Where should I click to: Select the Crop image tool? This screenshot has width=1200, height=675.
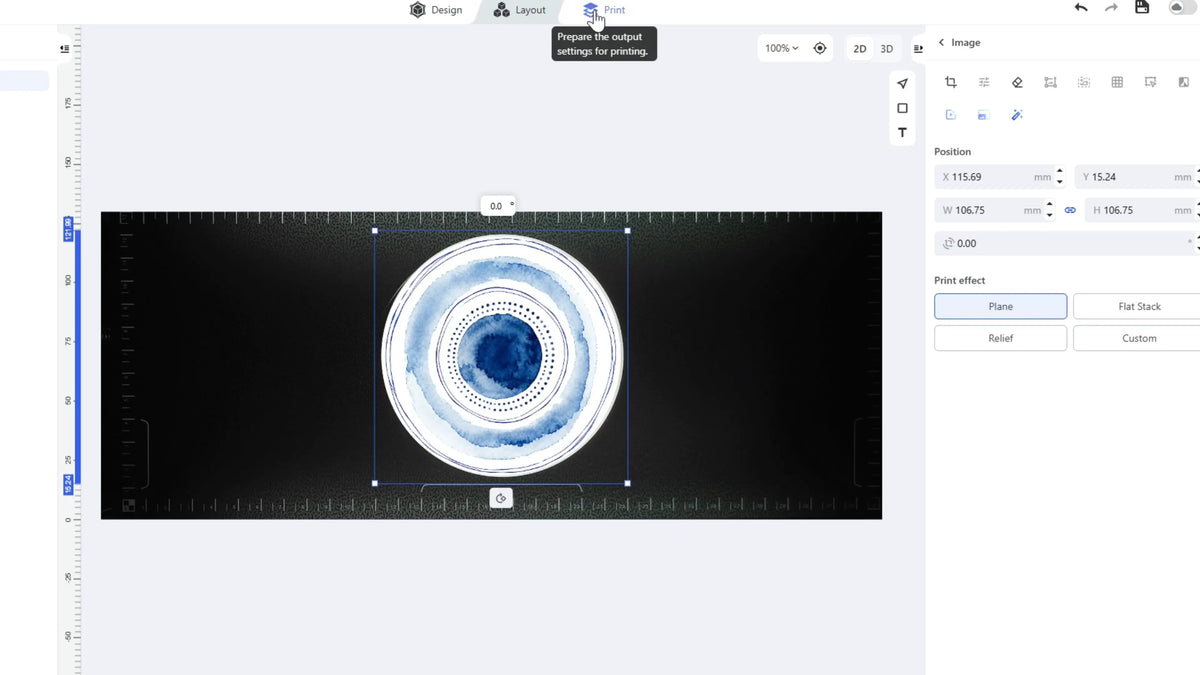point(951,82)
